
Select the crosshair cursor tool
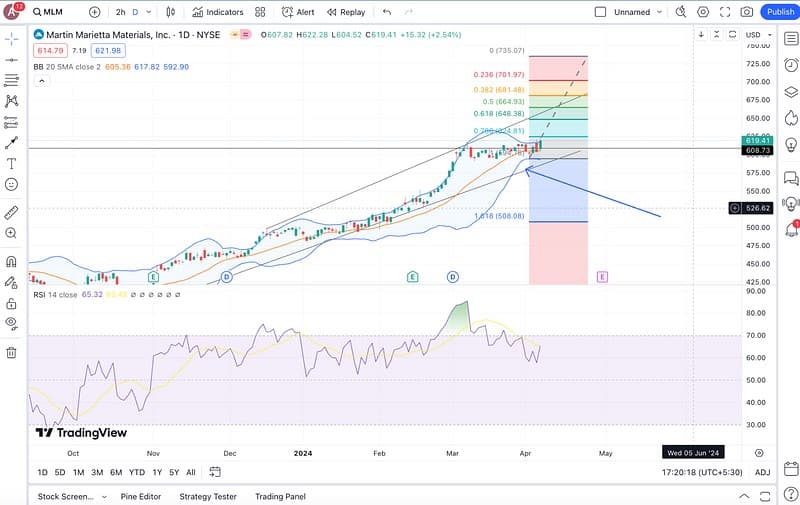coord(11,38)
